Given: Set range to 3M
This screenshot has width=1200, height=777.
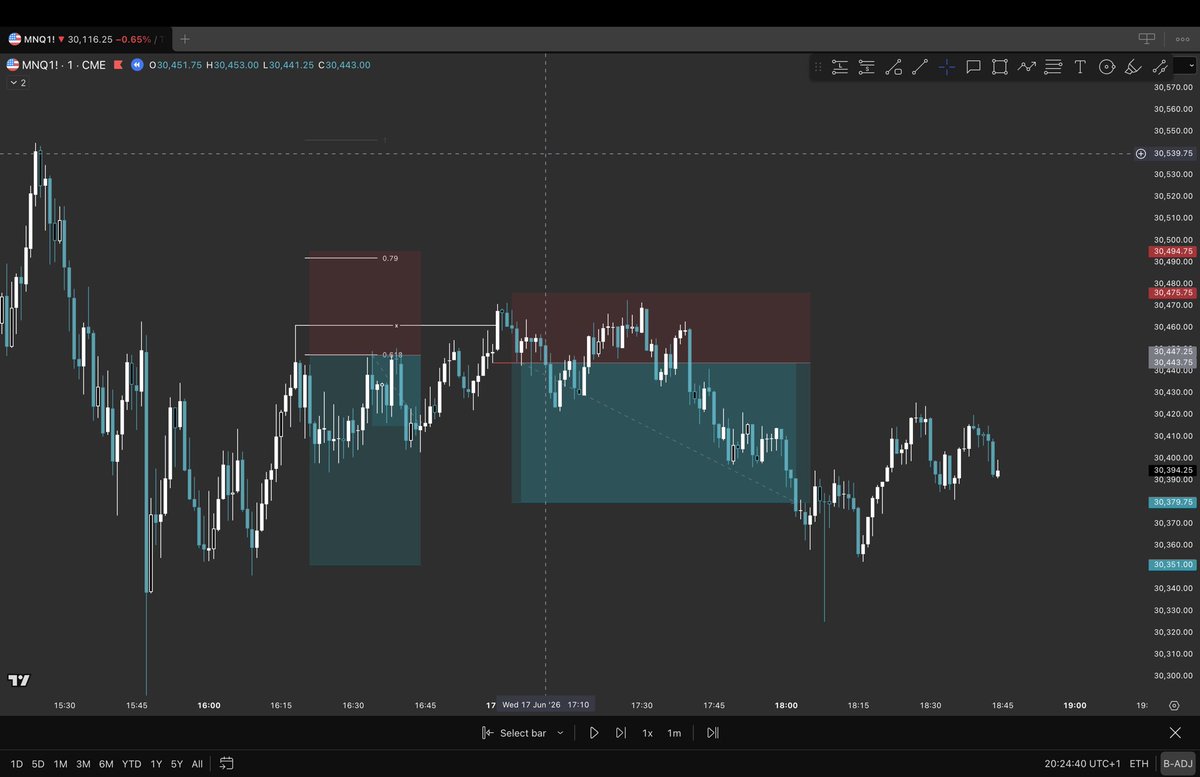Looking at the screenshot, I should click(83, 764).
